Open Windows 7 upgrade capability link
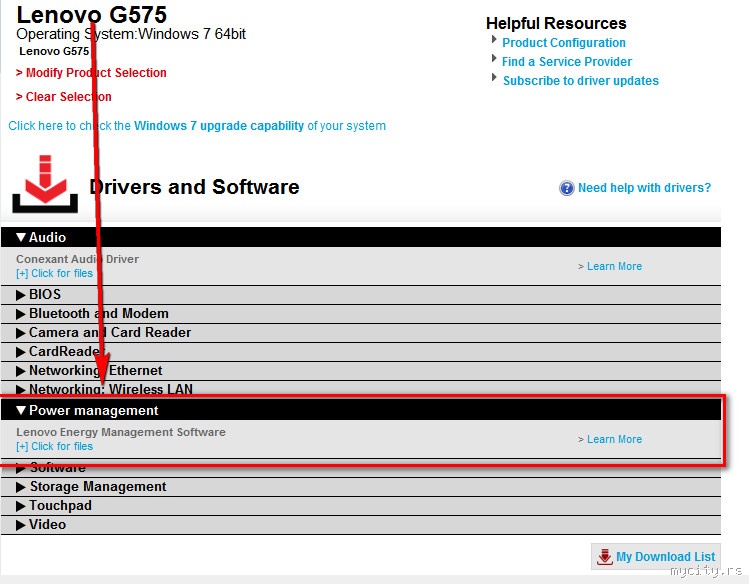 coord(219,126)
